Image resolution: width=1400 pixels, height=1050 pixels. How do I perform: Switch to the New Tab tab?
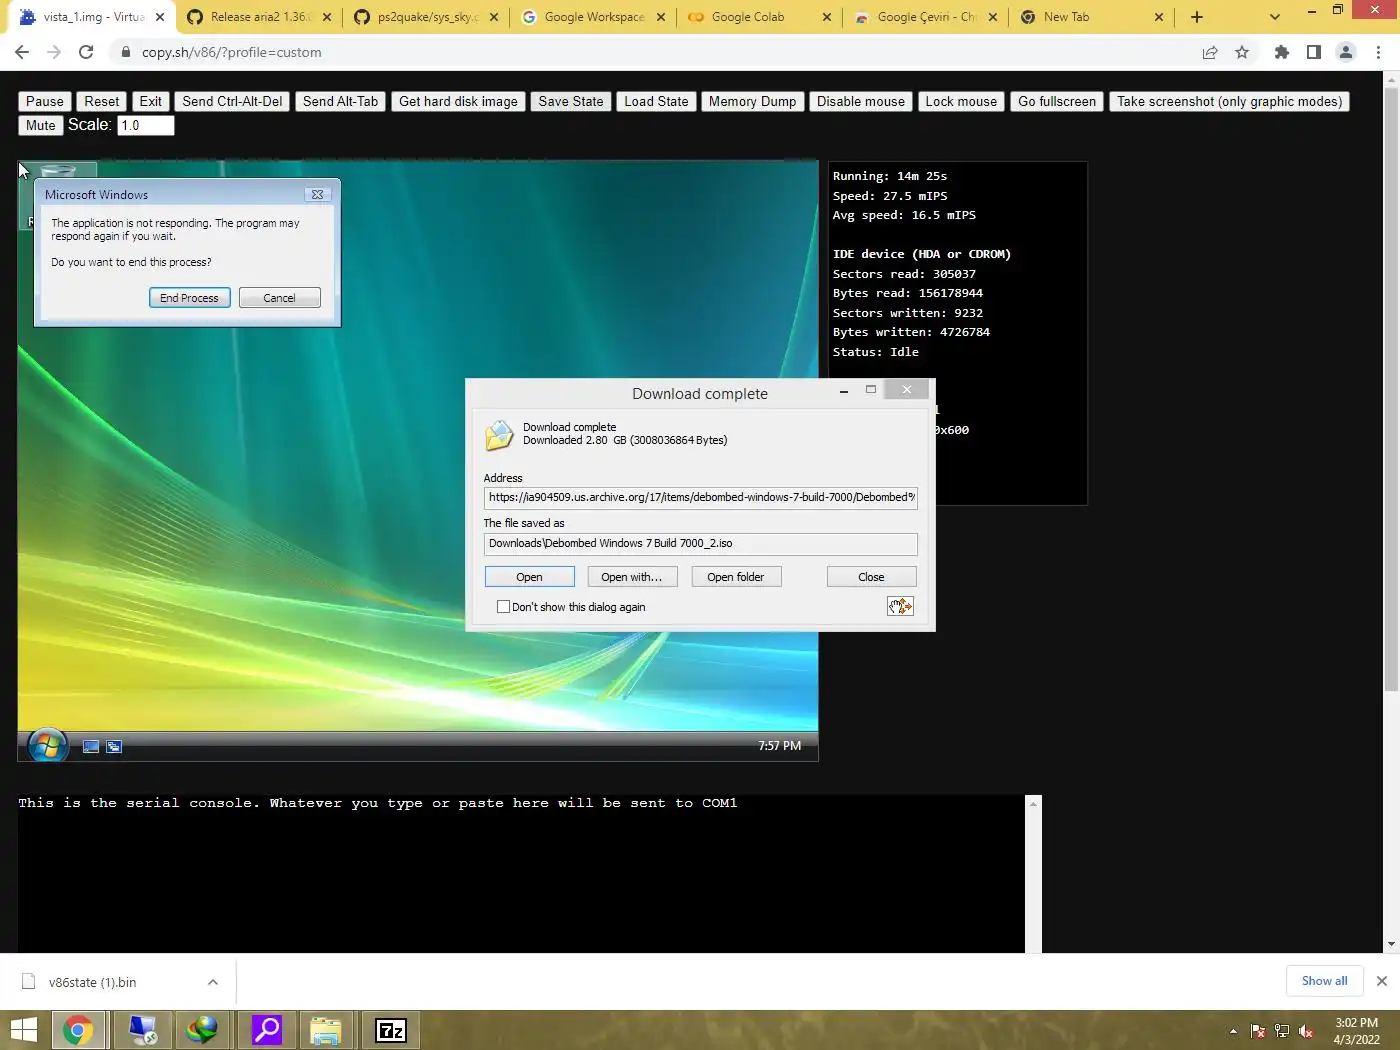tap(1092, 17)
